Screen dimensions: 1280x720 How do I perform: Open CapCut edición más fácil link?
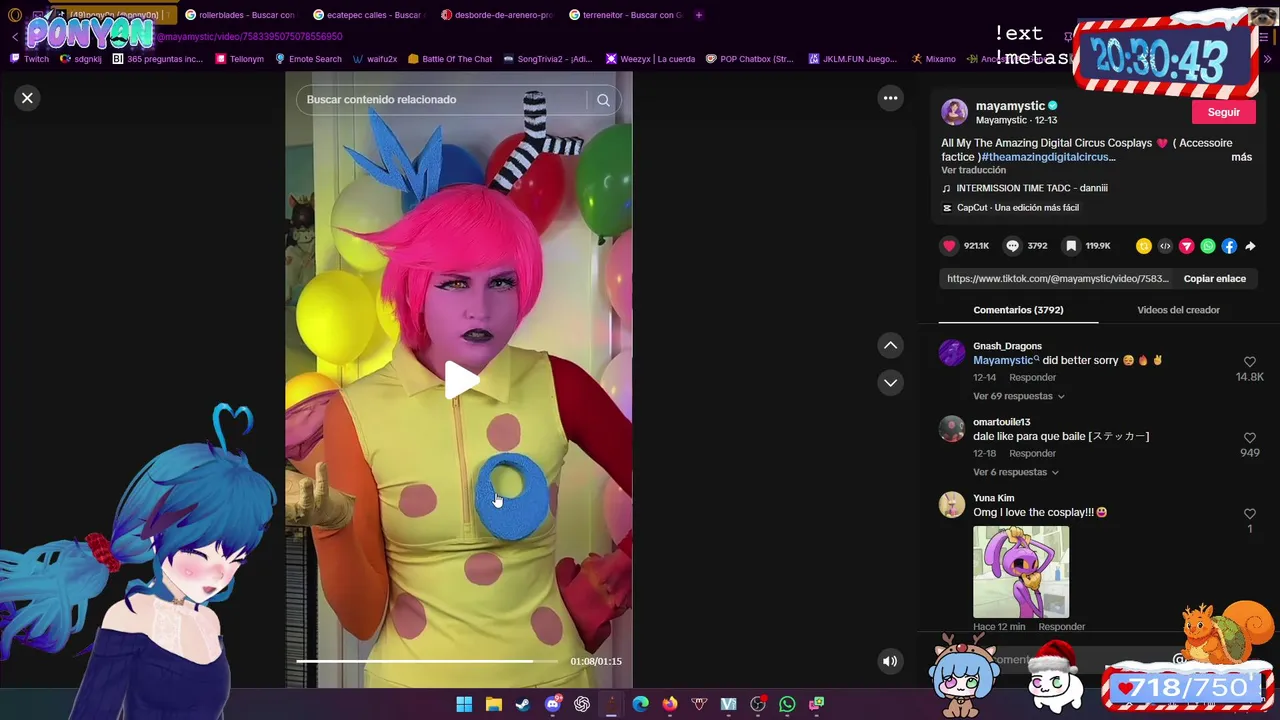click(1017, 208)
